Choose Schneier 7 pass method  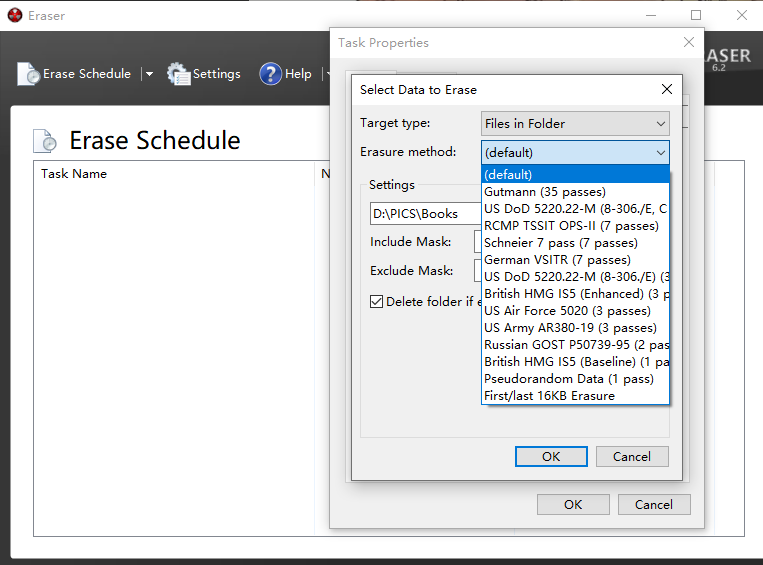560,243
